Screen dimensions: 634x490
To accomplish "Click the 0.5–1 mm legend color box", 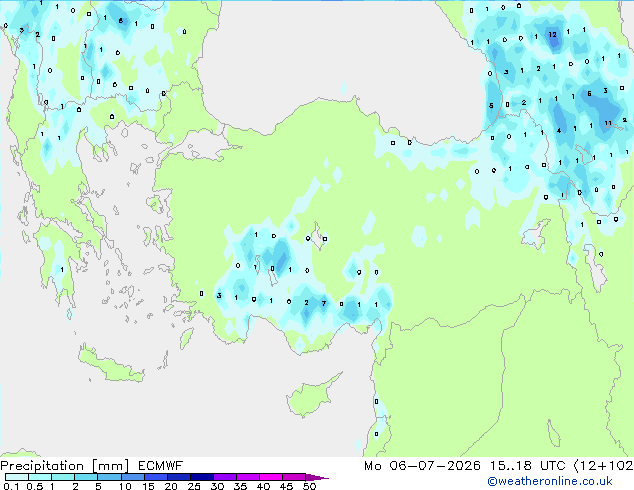I will 40,477.
